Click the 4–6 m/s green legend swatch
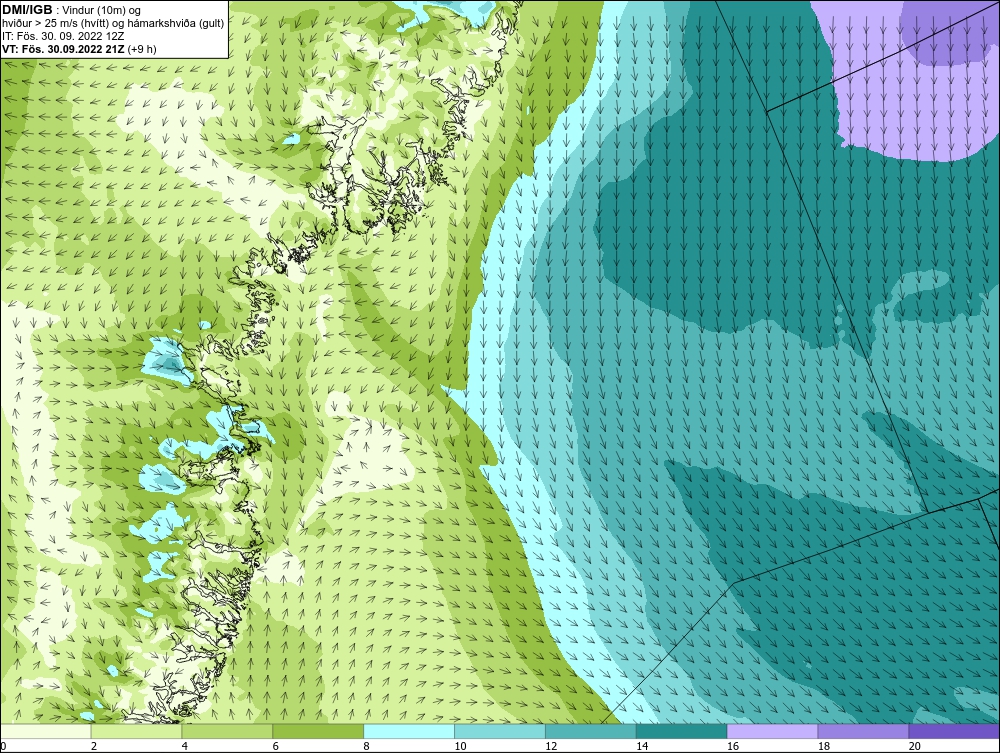This screenshot has width=1000, height=753. [227, 731]
